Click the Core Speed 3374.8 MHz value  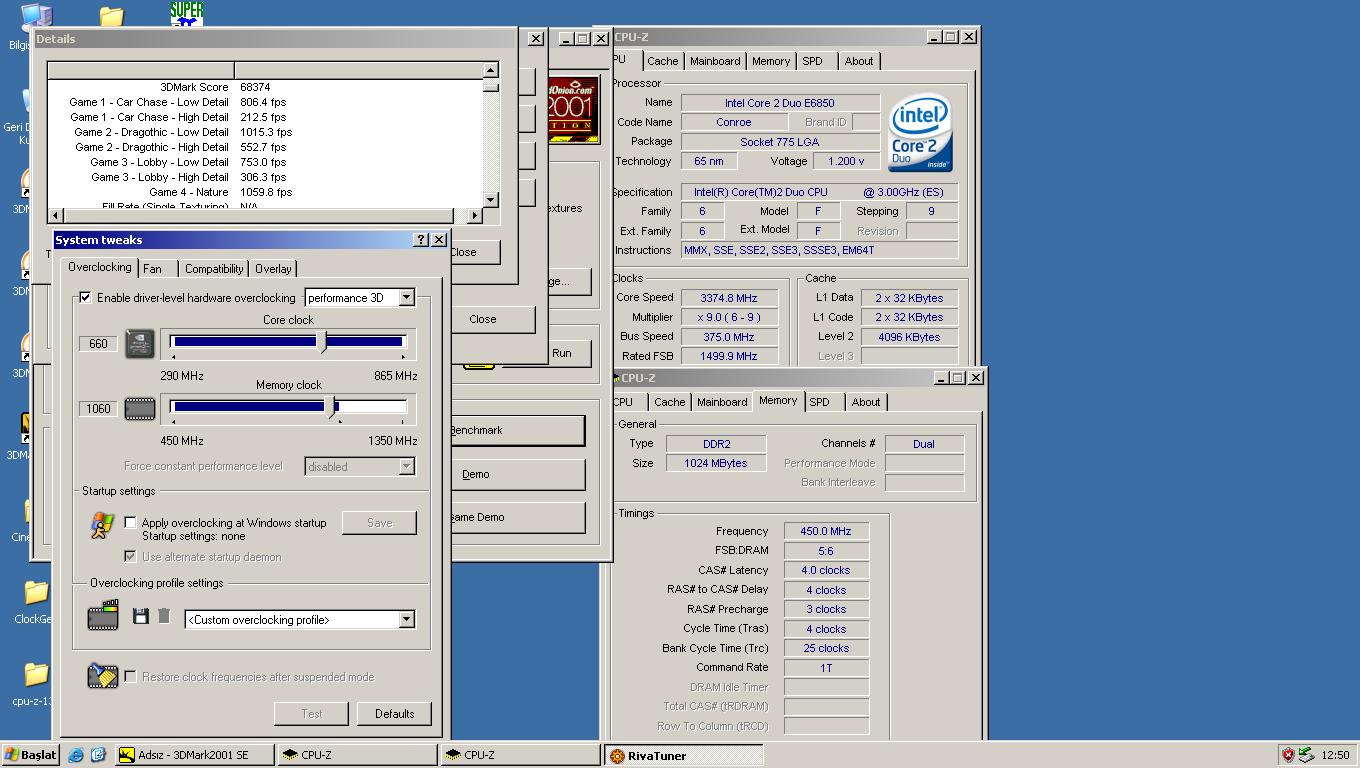[x=729, y=297]
